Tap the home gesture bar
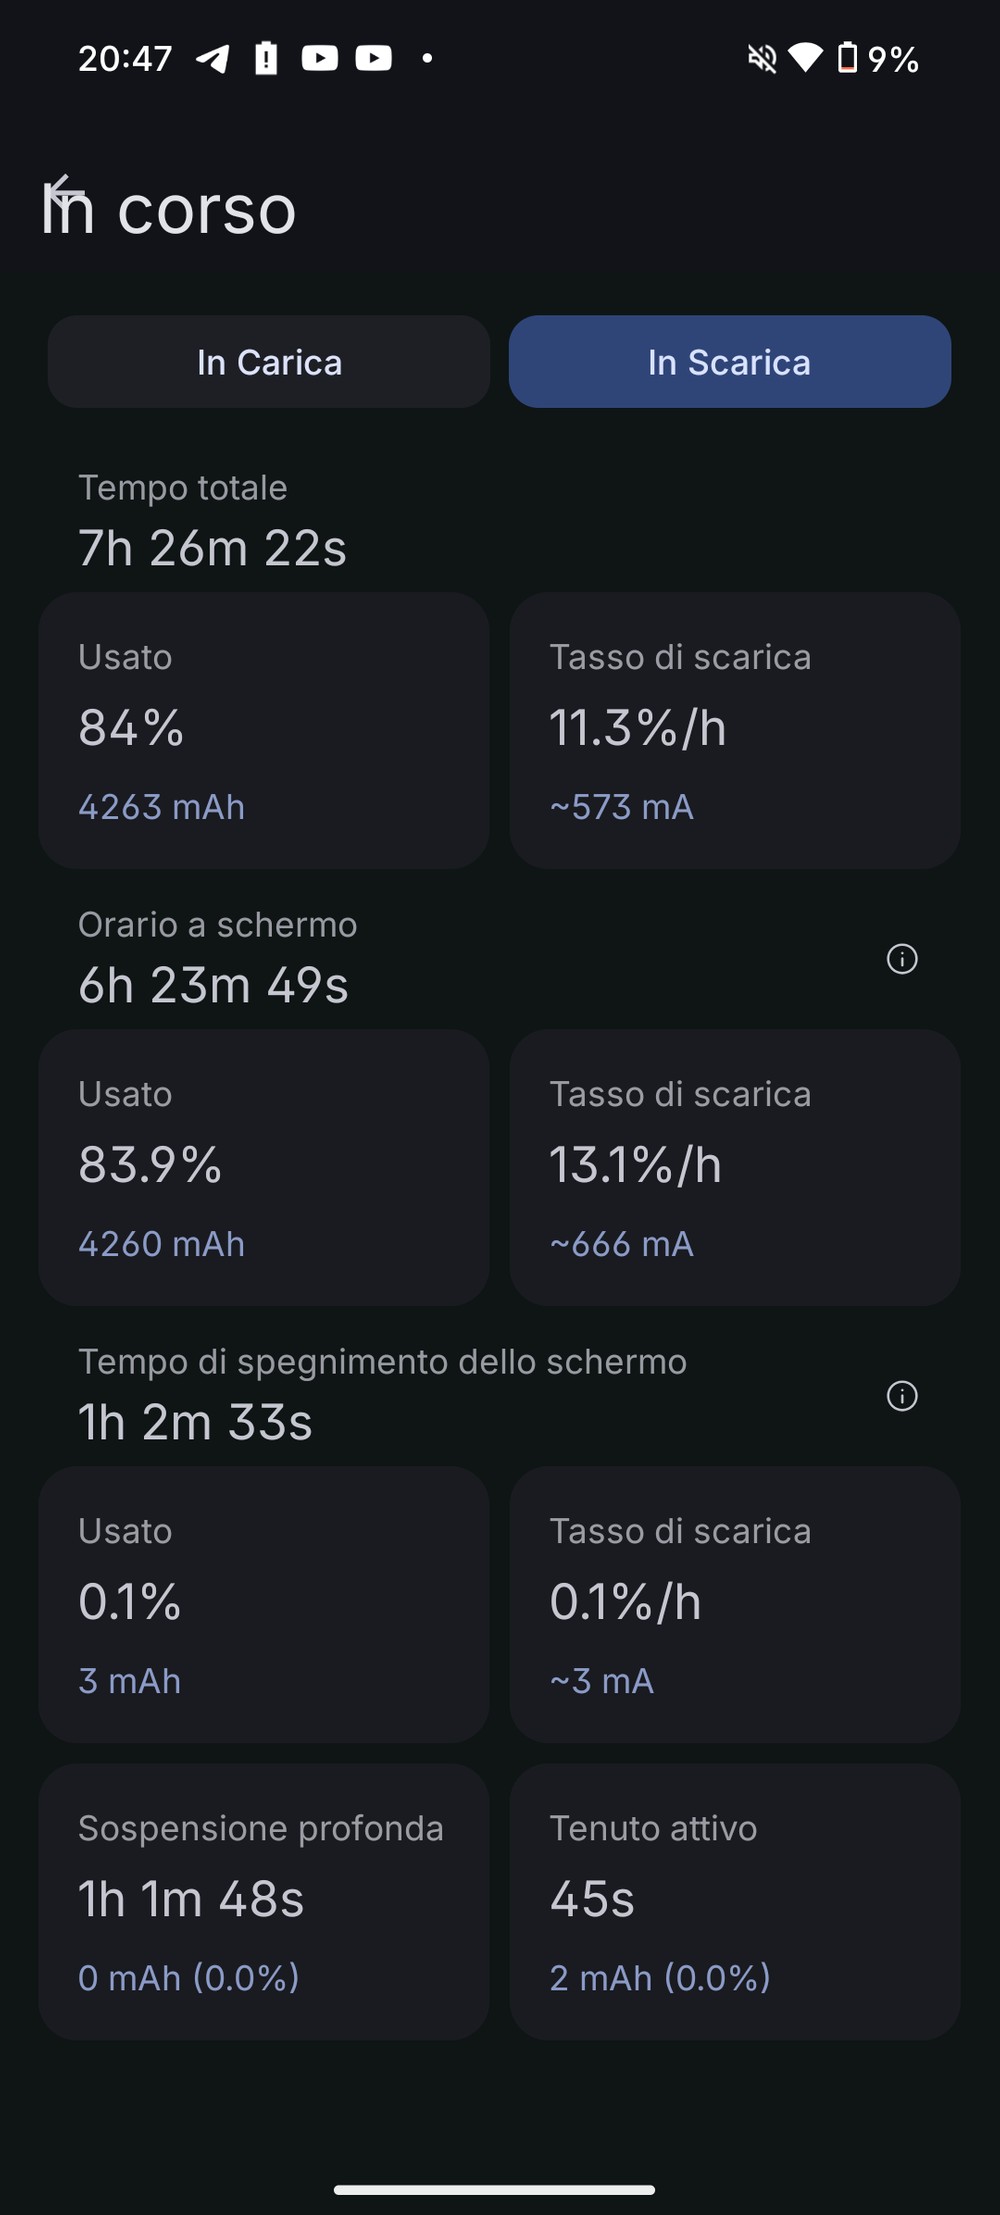 coord(495,2189)
